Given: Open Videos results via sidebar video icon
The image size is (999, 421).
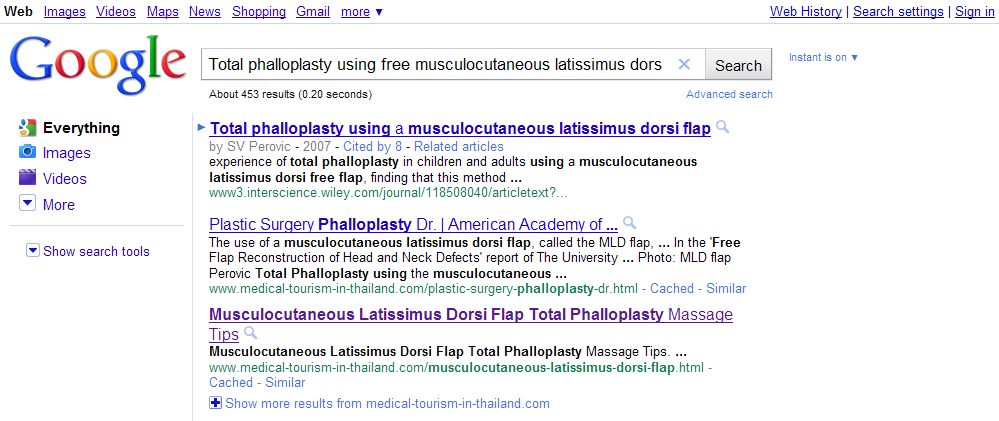Looking at the screenshot, I should tap(28, 179).
